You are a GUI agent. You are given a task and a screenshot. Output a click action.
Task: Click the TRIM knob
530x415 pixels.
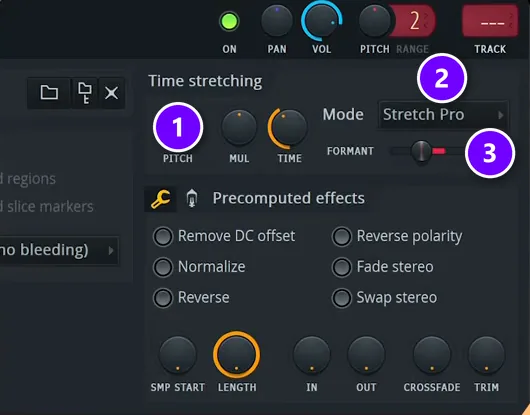[486, 355]
